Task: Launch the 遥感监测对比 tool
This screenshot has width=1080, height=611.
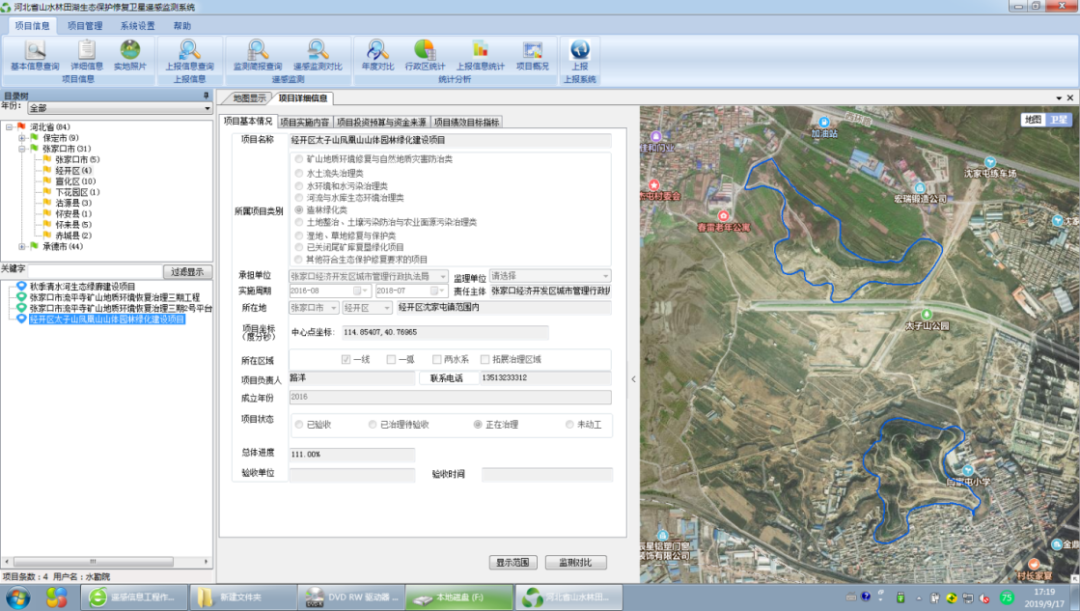Action: pos(318,55)
